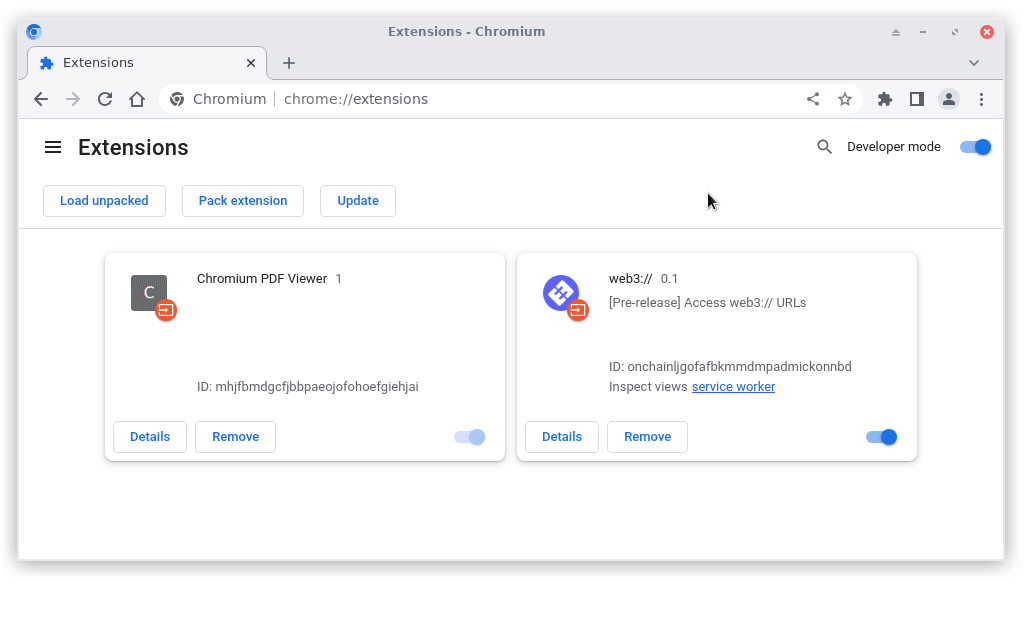
Task: Open Details for web3://
Action: (562, 437)
